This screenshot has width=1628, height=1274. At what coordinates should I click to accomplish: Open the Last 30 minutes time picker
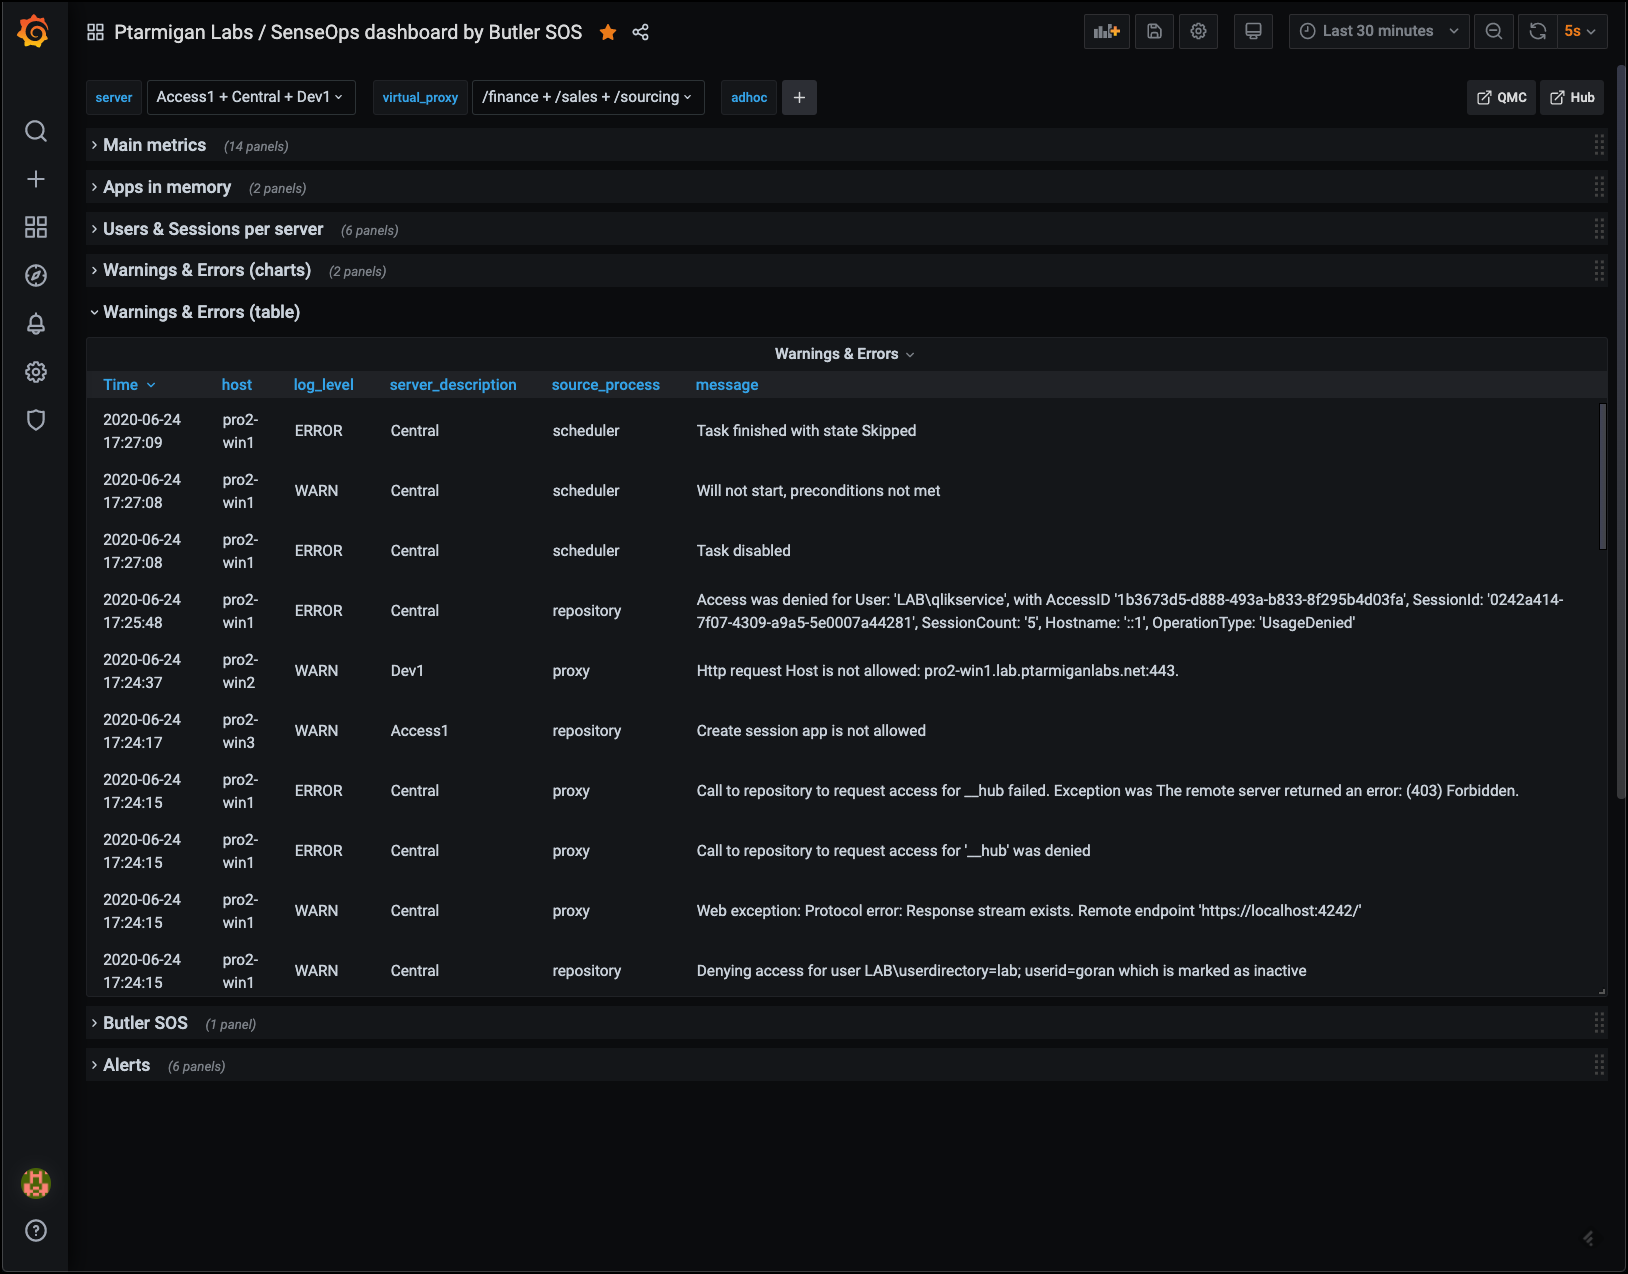point(1378,32)
